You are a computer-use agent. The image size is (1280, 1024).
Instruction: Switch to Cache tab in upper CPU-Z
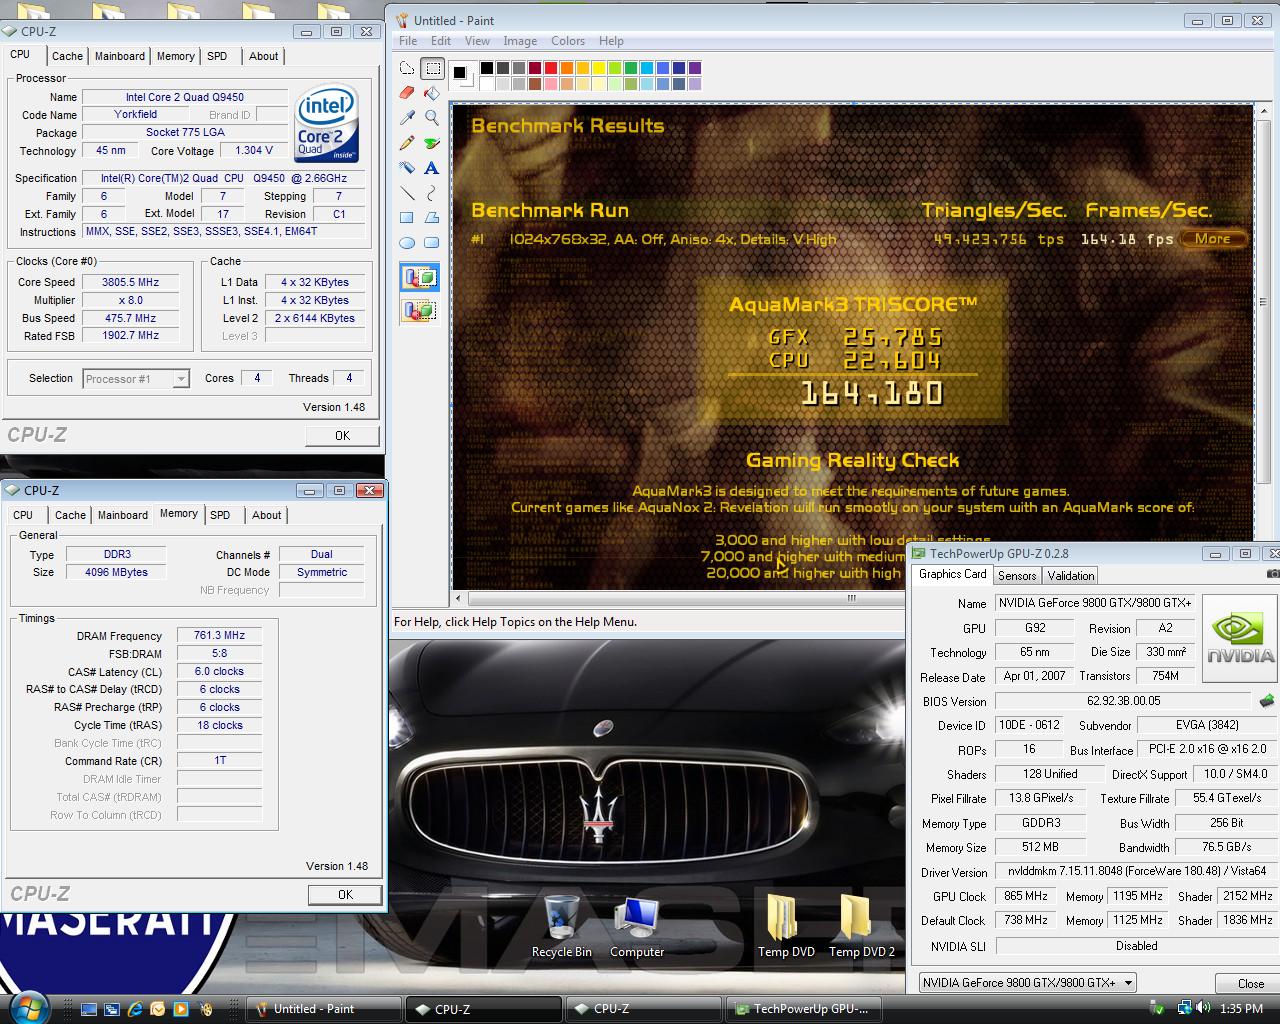[x=67, y=57]
